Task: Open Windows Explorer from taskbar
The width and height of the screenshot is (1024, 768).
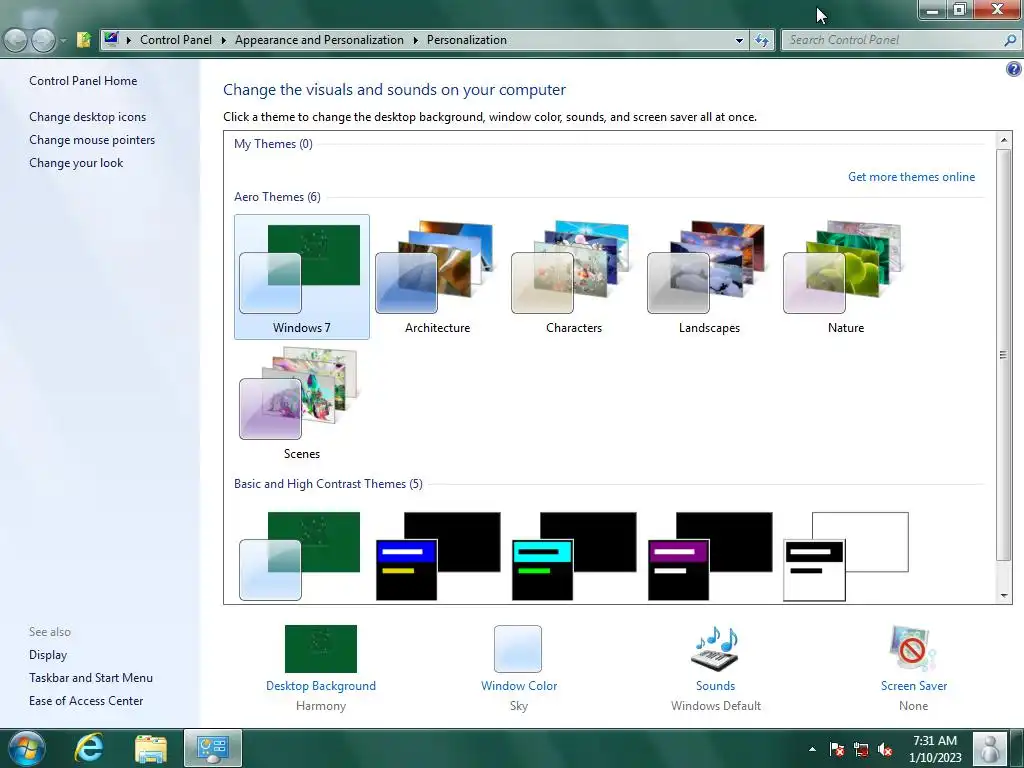Action: tap(151, 748)
